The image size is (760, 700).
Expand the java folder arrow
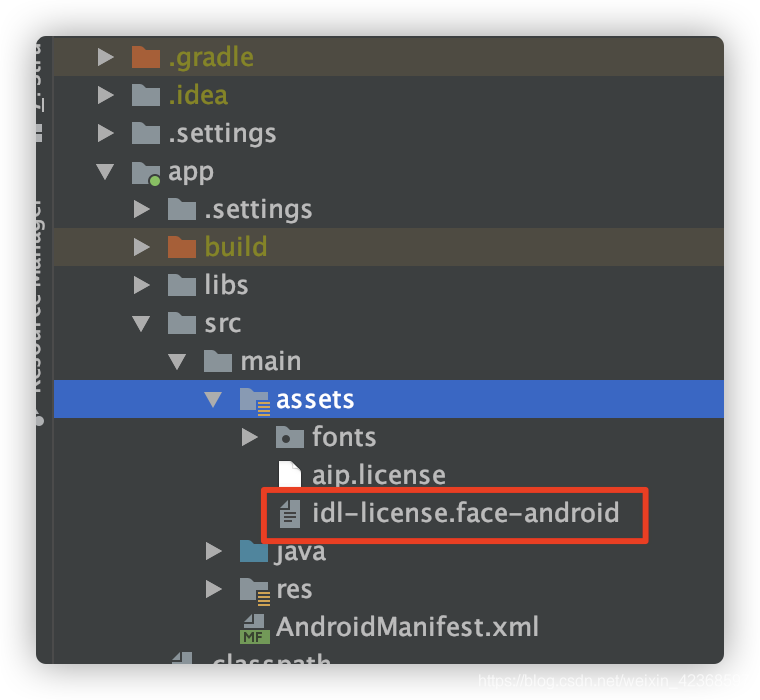tap(213, 551)
